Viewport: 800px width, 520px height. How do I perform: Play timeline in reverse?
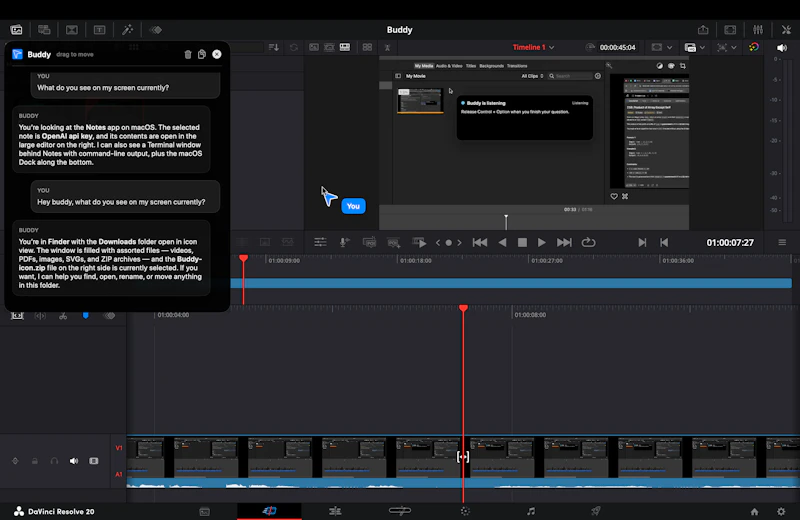503,242
